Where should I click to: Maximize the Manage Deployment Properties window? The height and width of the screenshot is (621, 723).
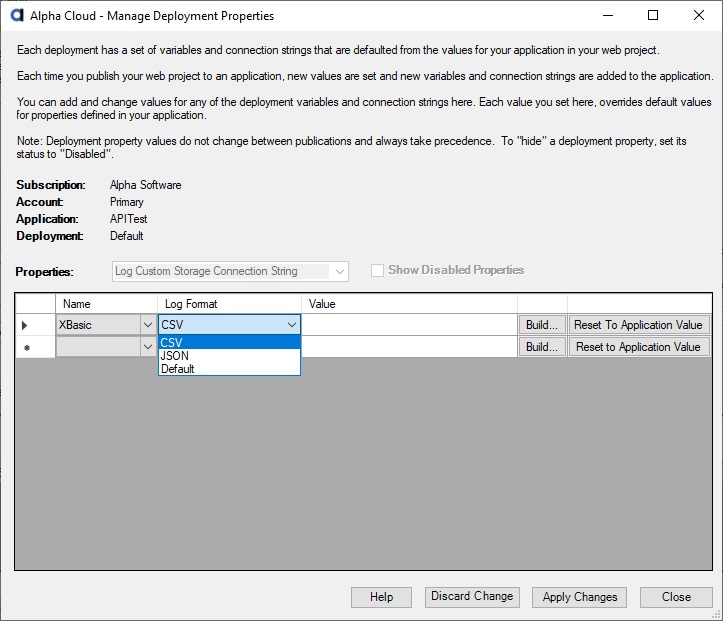point(653,15)
